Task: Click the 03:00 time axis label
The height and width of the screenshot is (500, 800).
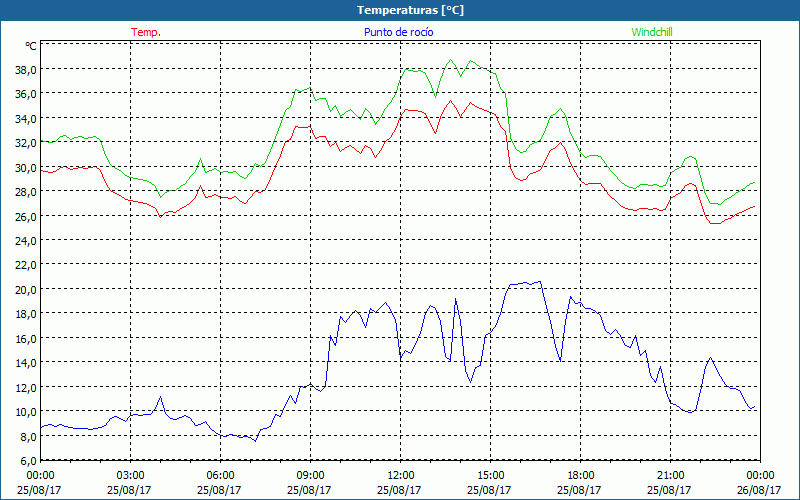Action: click(x=130, y=476)
